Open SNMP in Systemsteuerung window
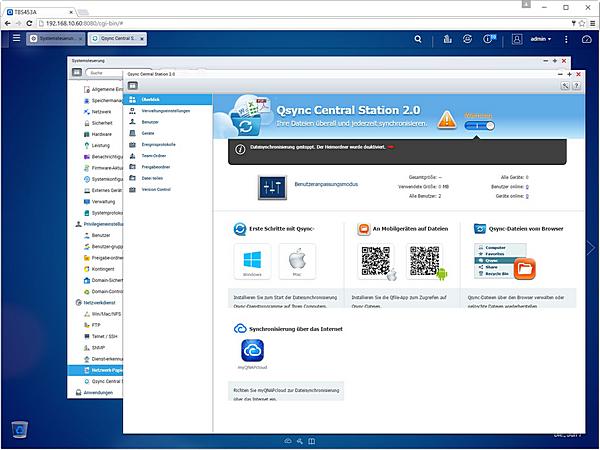 point(98,348)
